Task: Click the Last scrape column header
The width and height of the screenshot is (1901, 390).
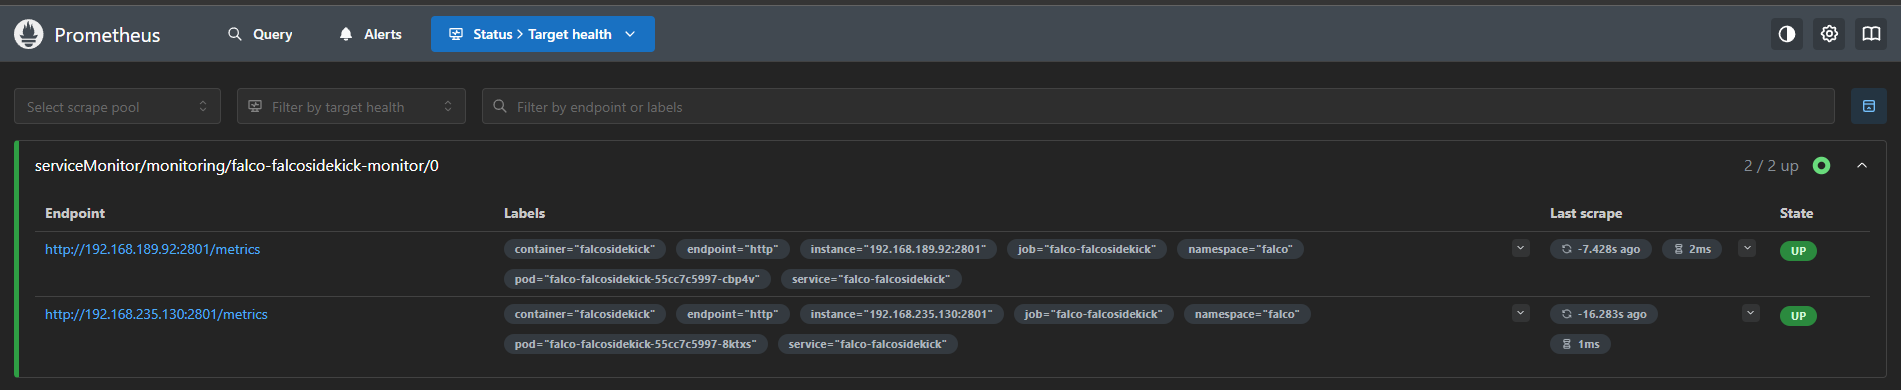Action: coord(1586,213)
